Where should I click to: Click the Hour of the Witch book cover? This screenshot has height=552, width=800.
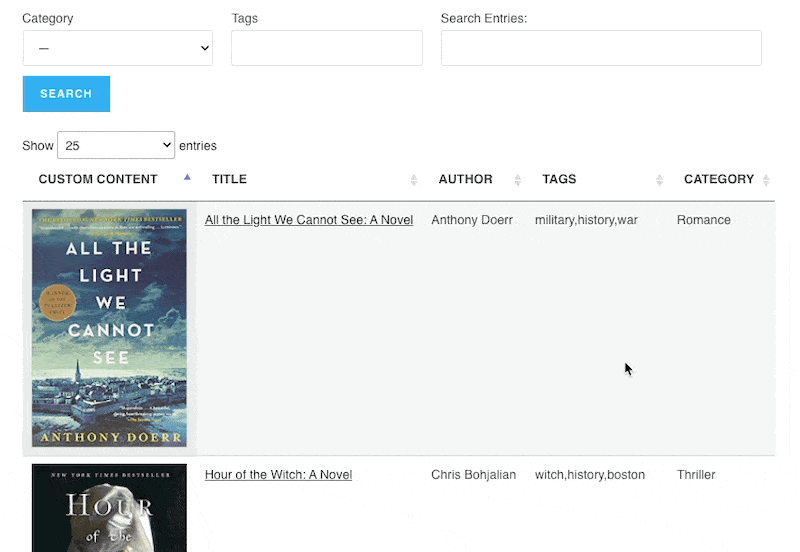coord(109,508)
